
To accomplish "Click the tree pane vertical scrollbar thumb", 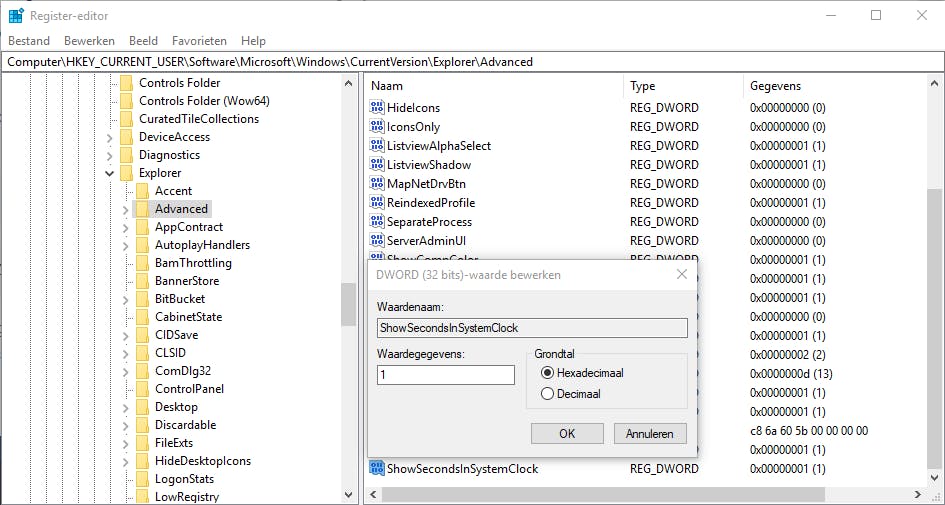I will coord(348,305).
